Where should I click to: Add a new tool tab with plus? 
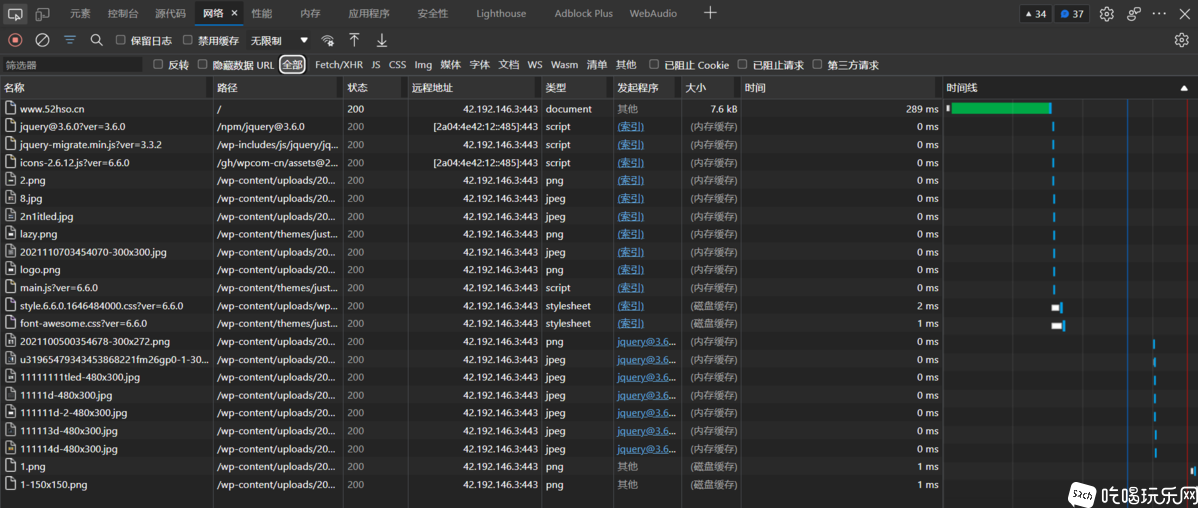tap(711, 13)
